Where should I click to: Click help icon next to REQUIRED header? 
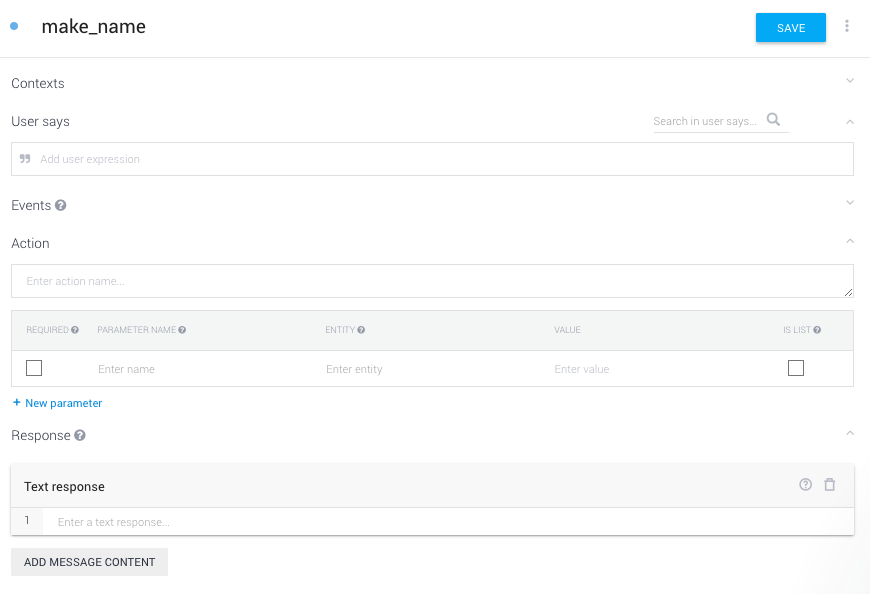tap(75, 330)
